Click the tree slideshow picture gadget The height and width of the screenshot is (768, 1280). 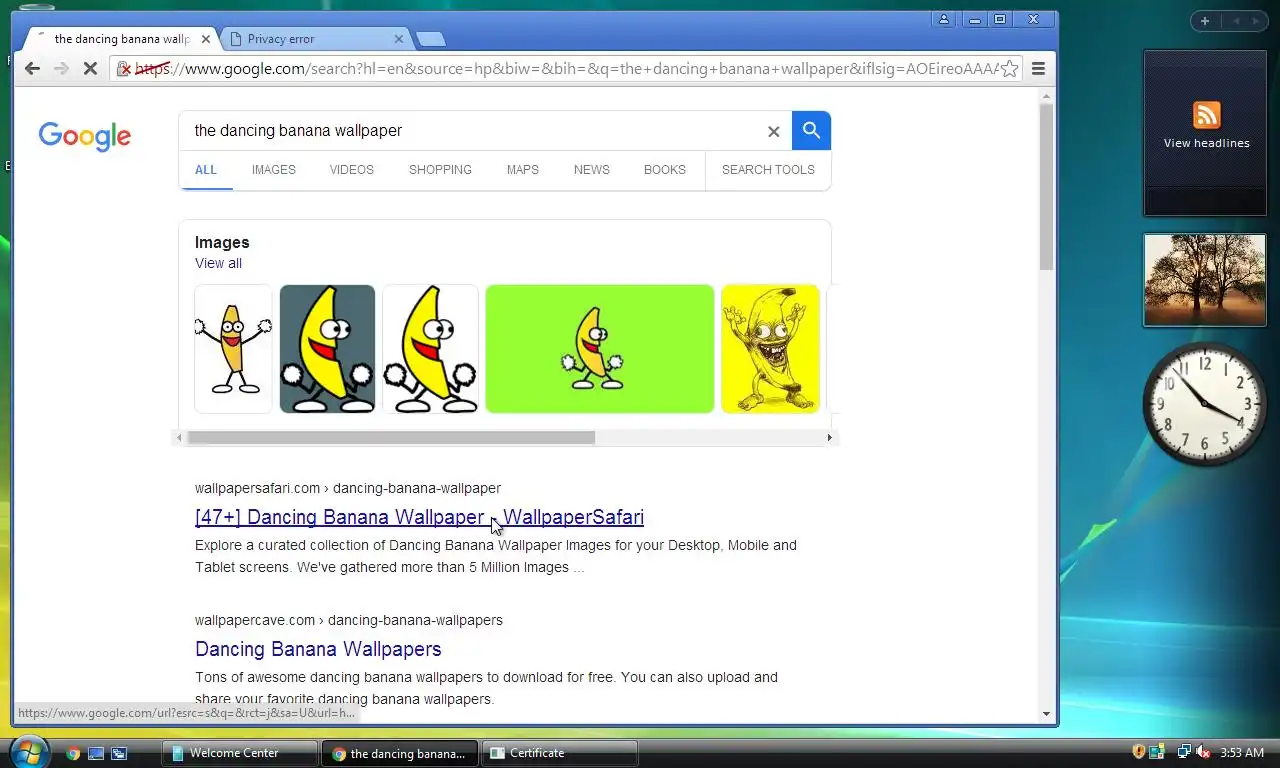1205,280
